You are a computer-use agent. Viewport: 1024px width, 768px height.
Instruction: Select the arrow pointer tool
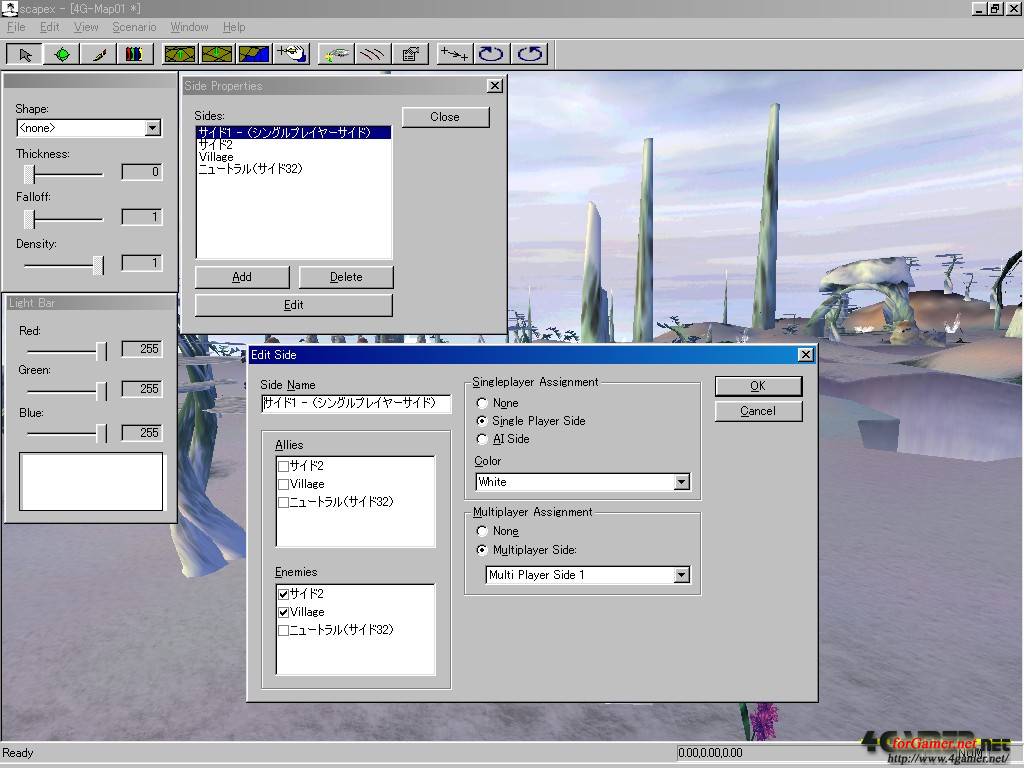pos(25,54)
